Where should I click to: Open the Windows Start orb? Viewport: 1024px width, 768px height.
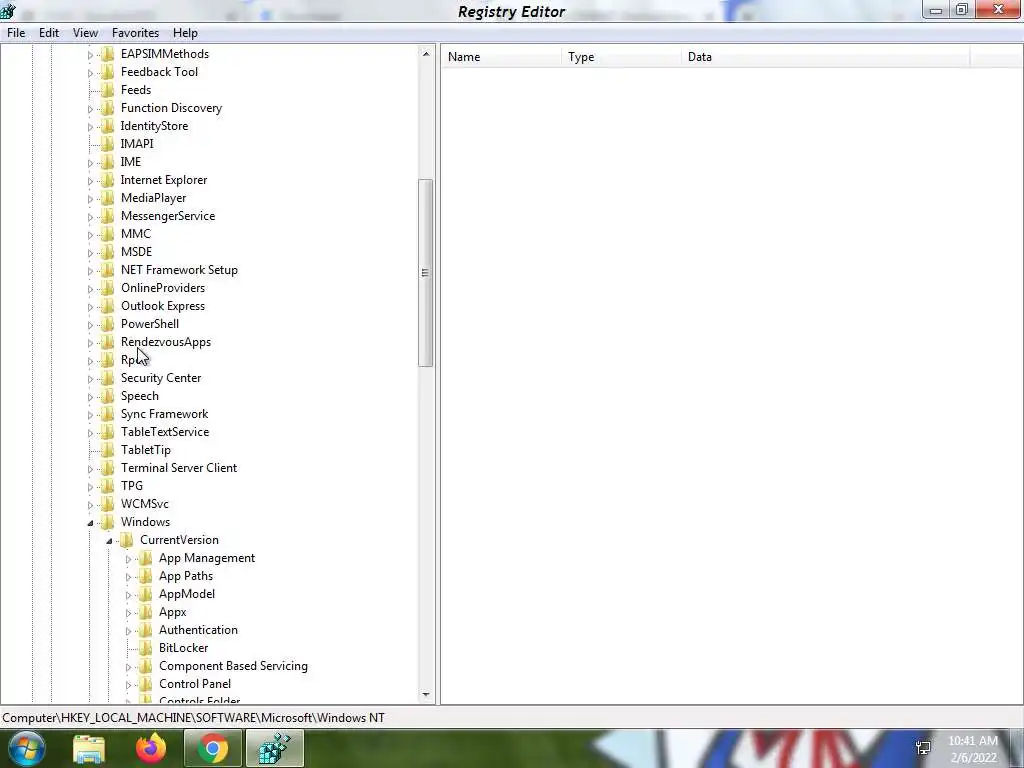[x=26, y=748]
